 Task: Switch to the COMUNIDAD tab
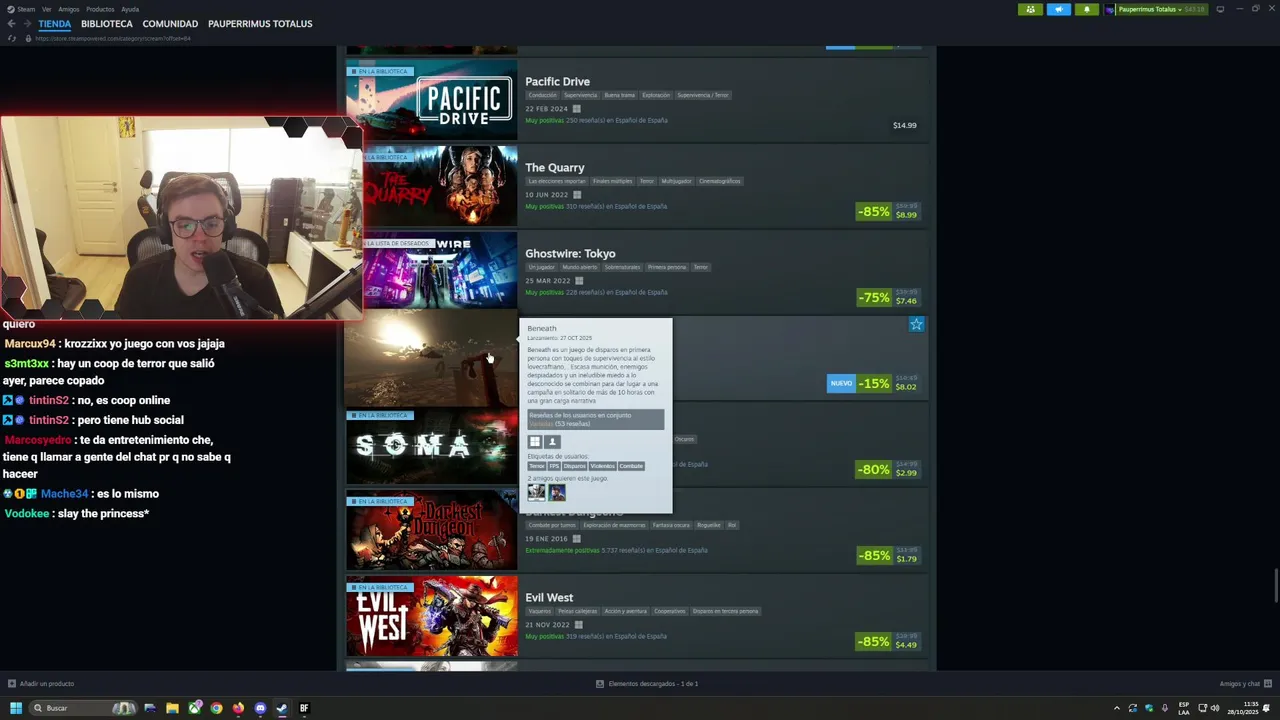pos(170,24)
